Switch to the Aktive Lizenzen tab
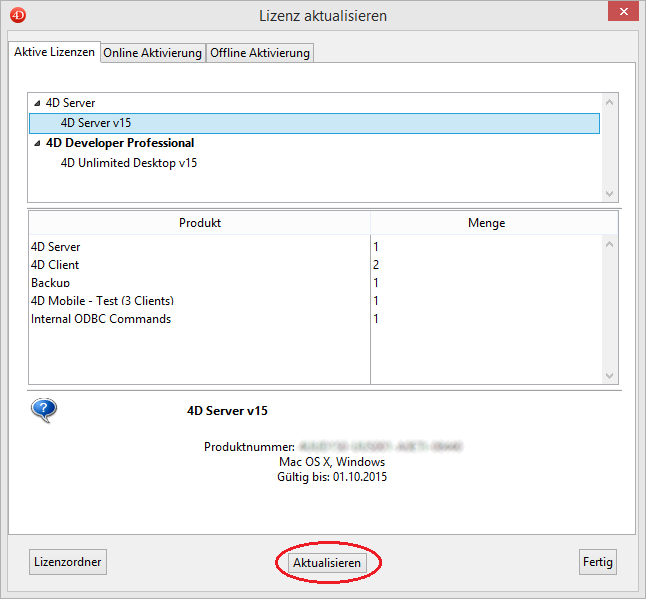The image size is (646, 599). (x=54, y=52)
